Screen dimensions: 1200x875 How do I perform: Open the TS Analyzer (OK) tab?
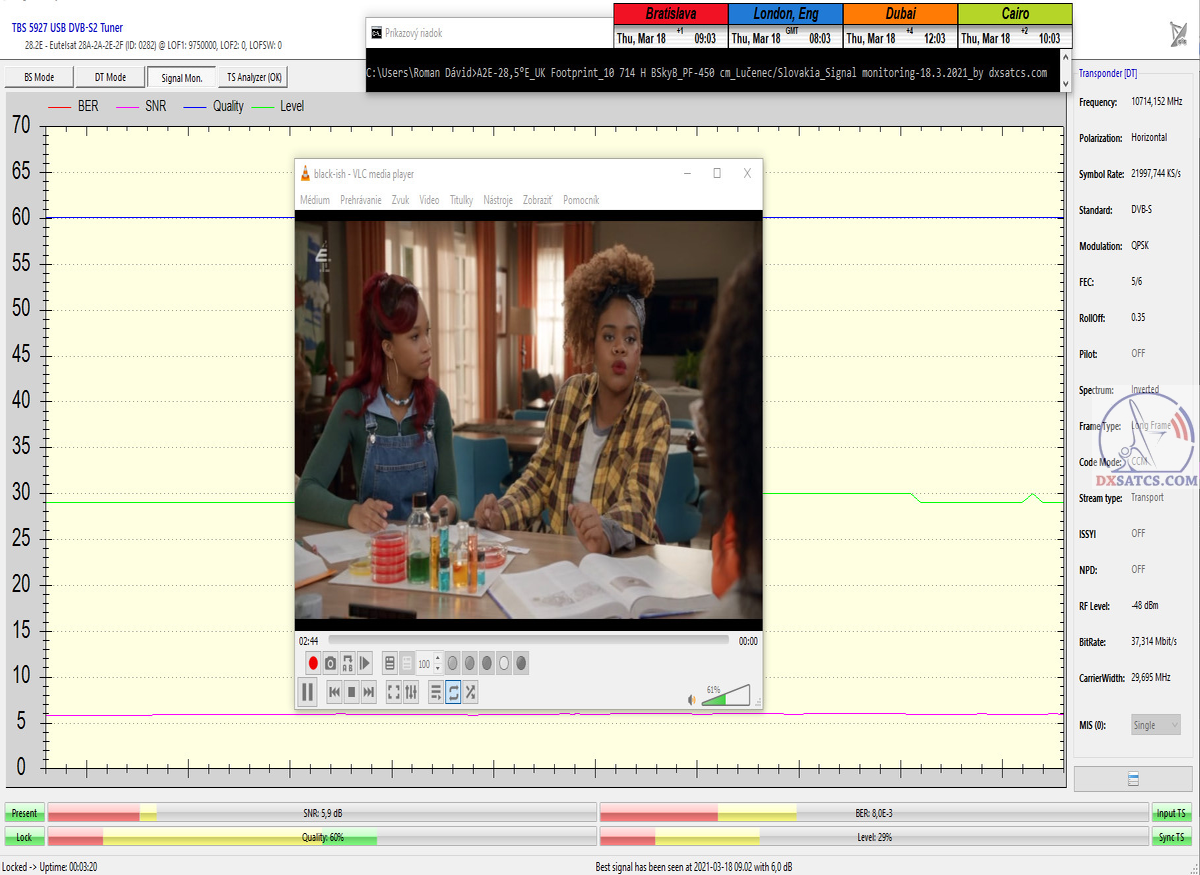coord(254,77)
